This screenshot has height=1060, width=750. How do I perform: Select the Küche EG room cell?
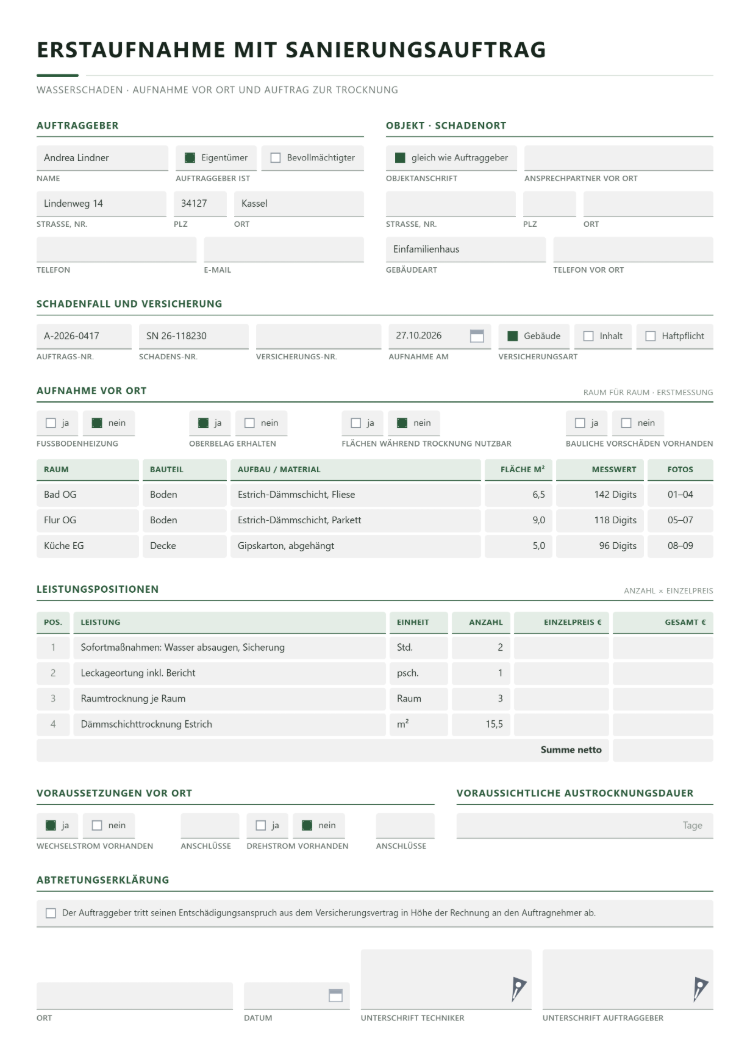pyautogui.click(x=88, y=546)
